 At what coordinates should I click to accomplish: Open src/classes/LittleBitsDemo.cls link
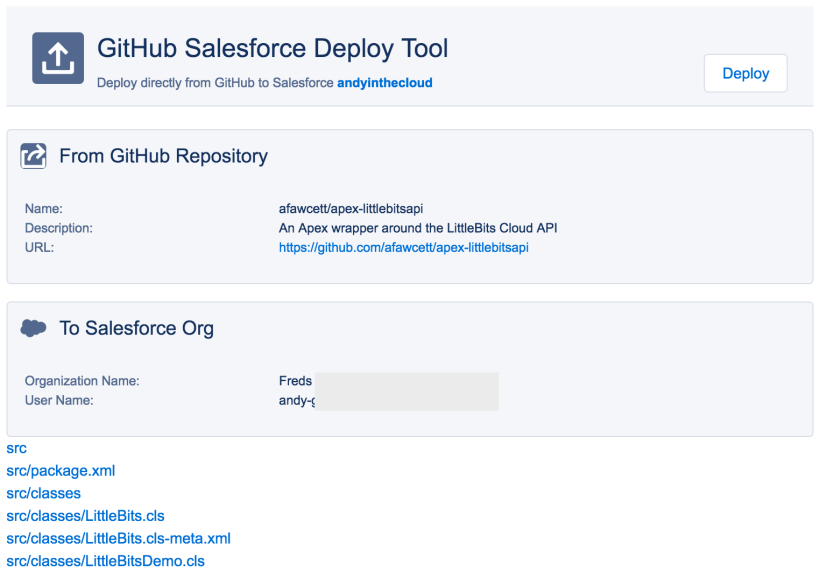coord(105,561)
